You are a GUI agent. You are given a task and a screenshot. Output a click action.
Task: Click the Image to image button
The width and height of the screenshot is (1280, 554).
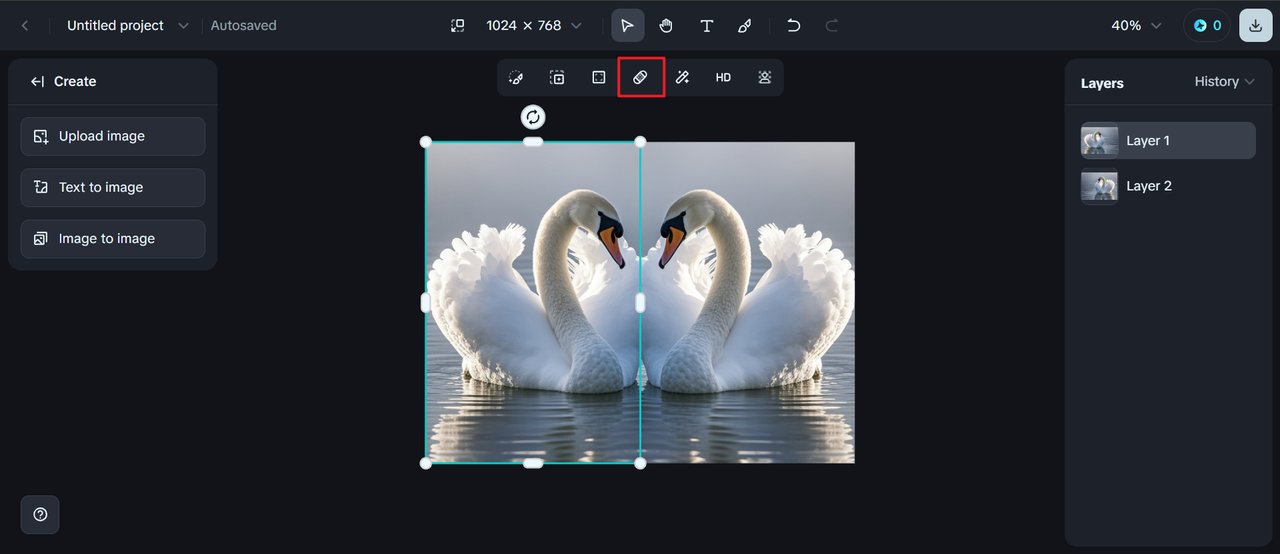tap(113, 239)
